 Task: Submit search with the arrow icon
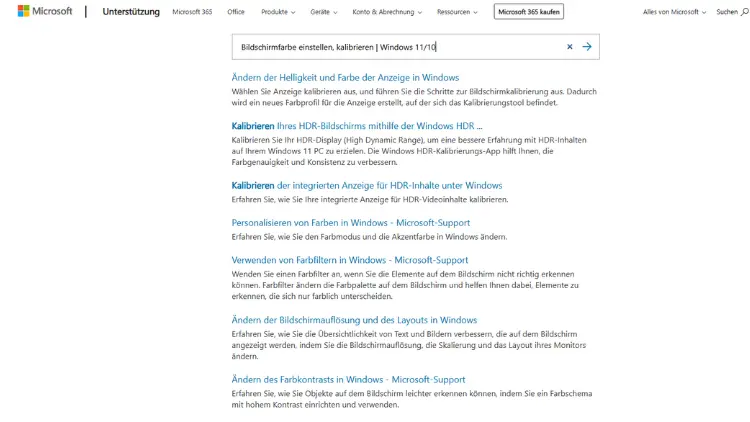point(587,47)
